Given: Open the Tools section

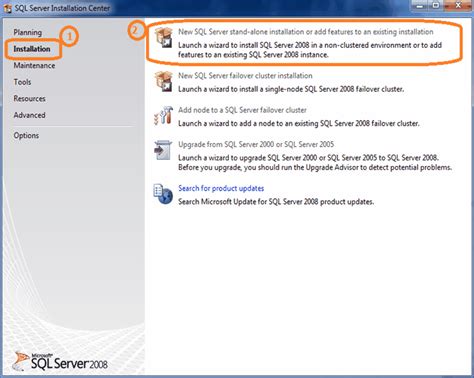Looking at the screenshot, I should pos(22,82).
